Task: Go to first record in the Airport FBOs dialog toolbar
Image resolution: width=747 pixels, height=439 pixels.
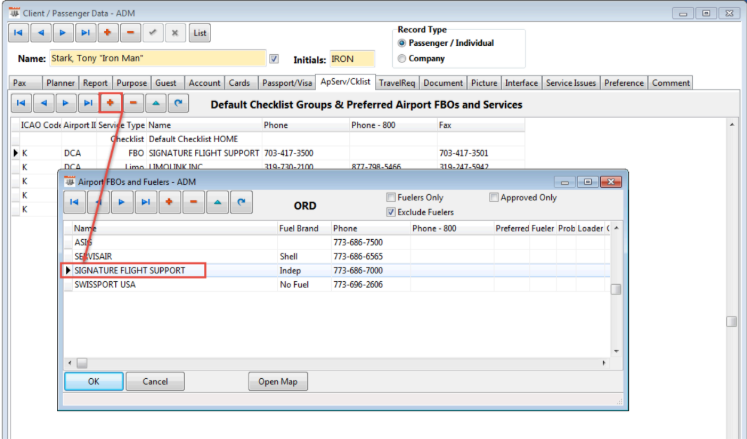Action: (76, 203)
